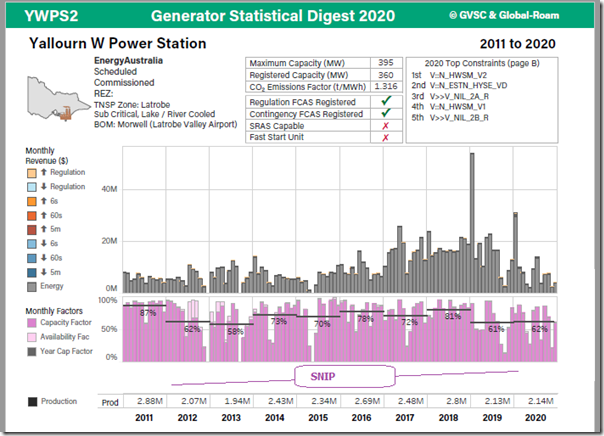Click the 2015 year axis label
Image resolution: width=604 pixels, height=436 pixels.
point(318,418)
